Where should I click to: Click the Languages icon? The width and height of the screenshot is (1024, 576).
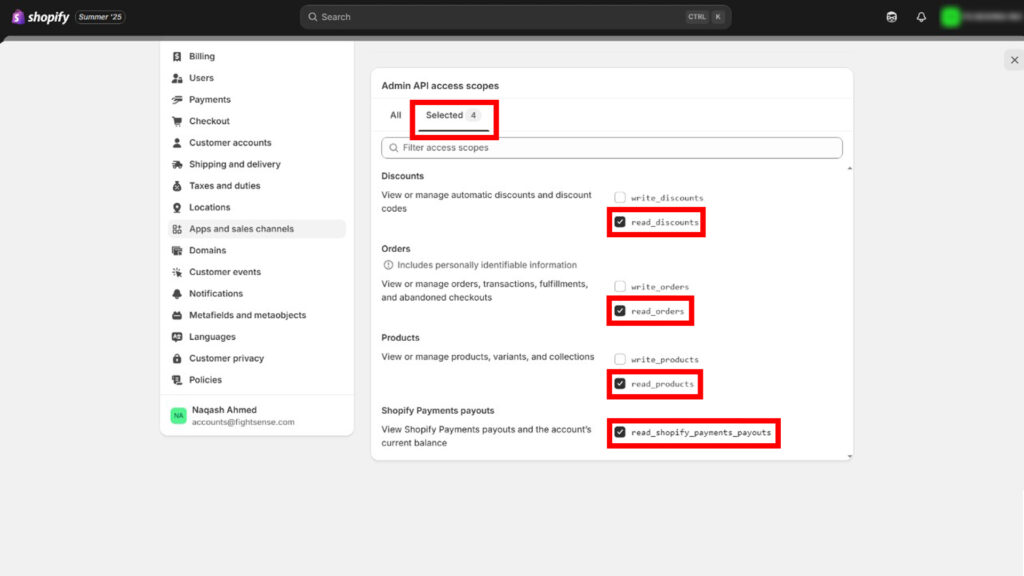coord(177,337)
